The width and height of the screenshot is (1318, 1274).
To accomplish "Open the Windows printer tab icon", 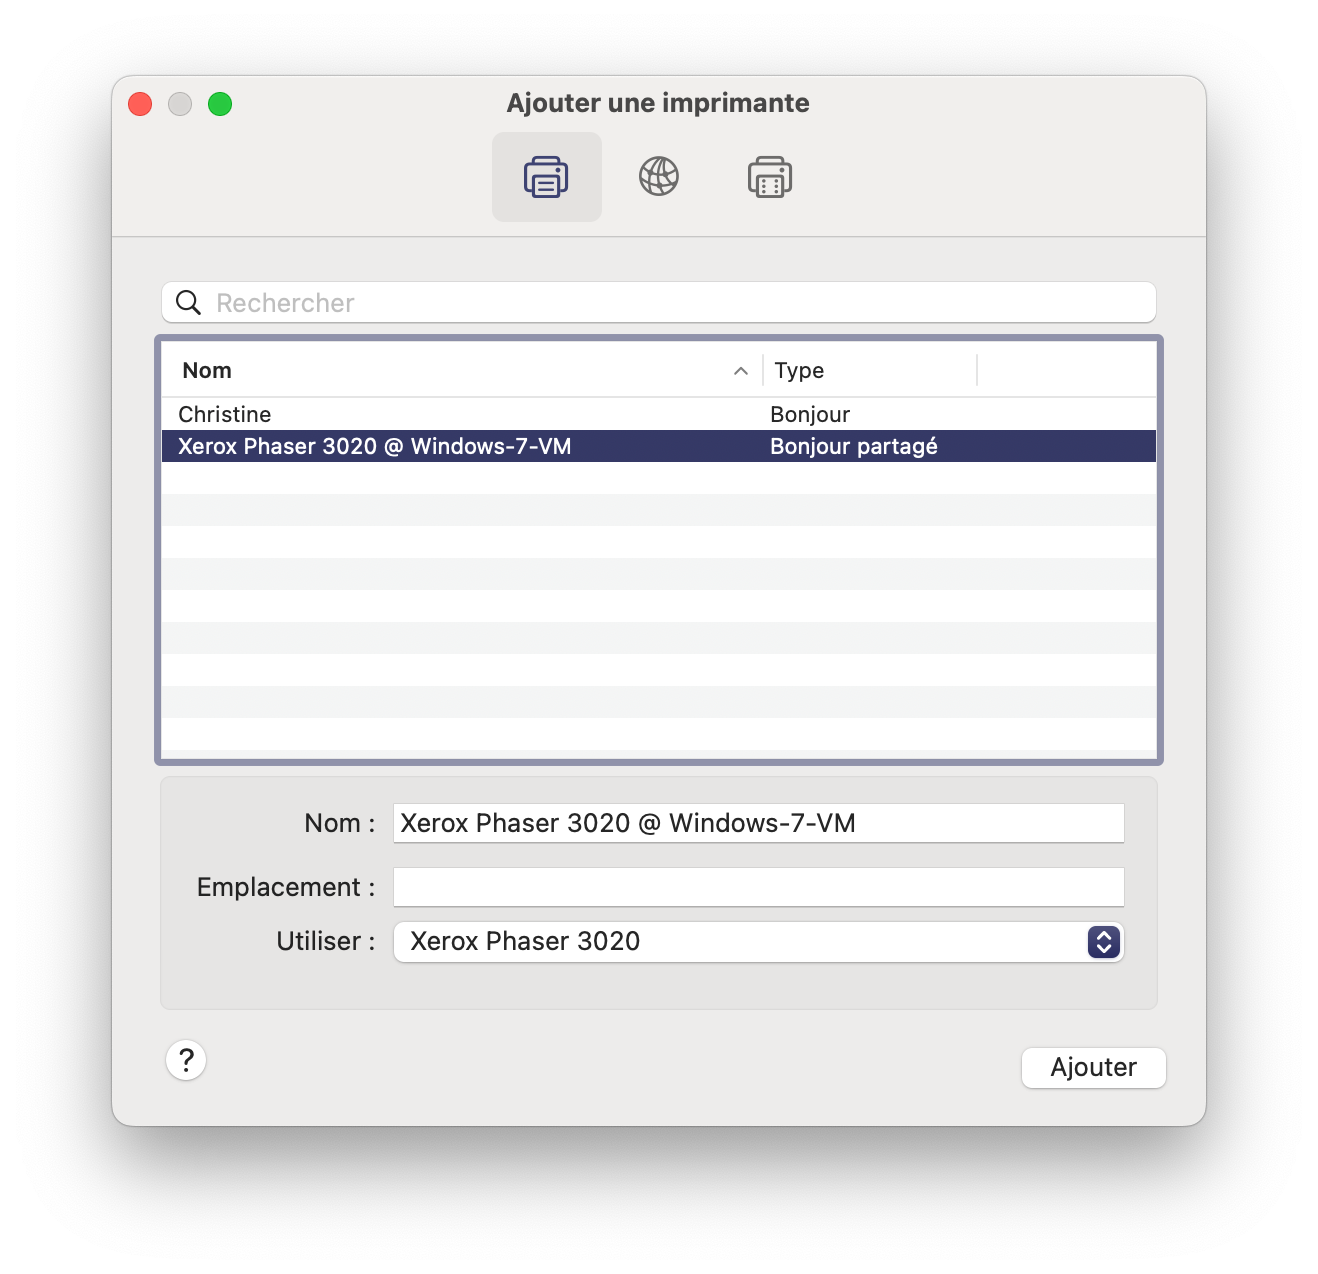I will pos(770,177).
